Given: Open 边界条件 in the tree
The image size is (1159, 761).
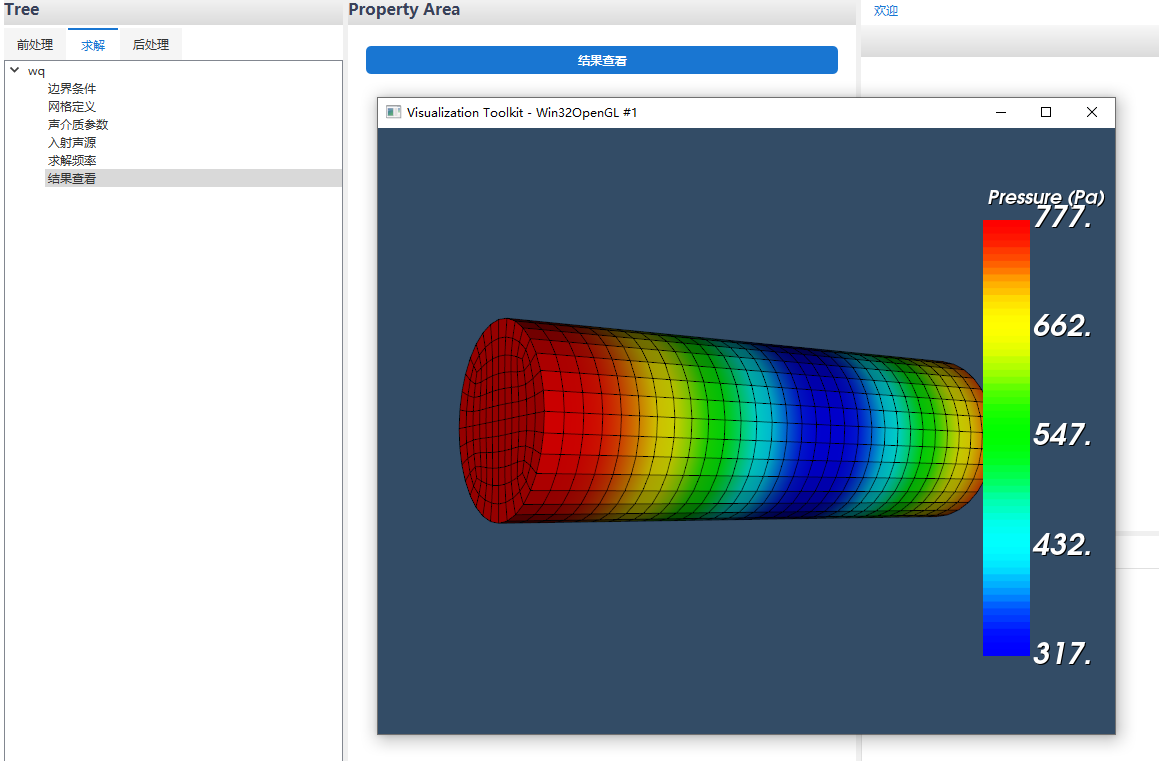Looking at the screenshot, I should tap(72, 89).
